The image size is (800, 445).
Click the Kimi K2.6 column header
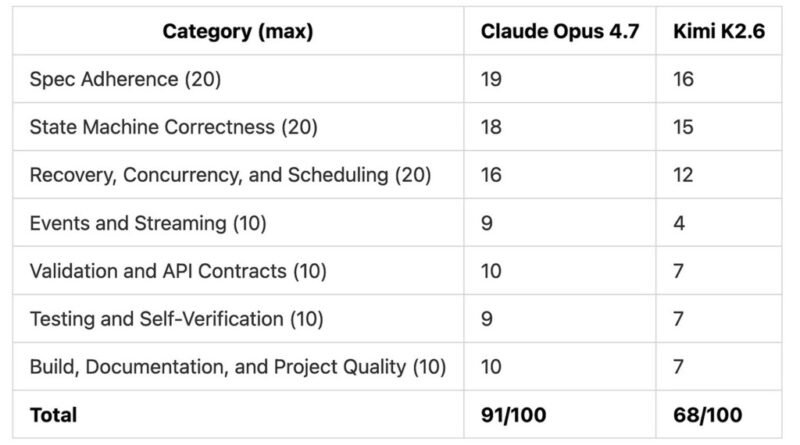pyautogui.click(x=719, y=32)
